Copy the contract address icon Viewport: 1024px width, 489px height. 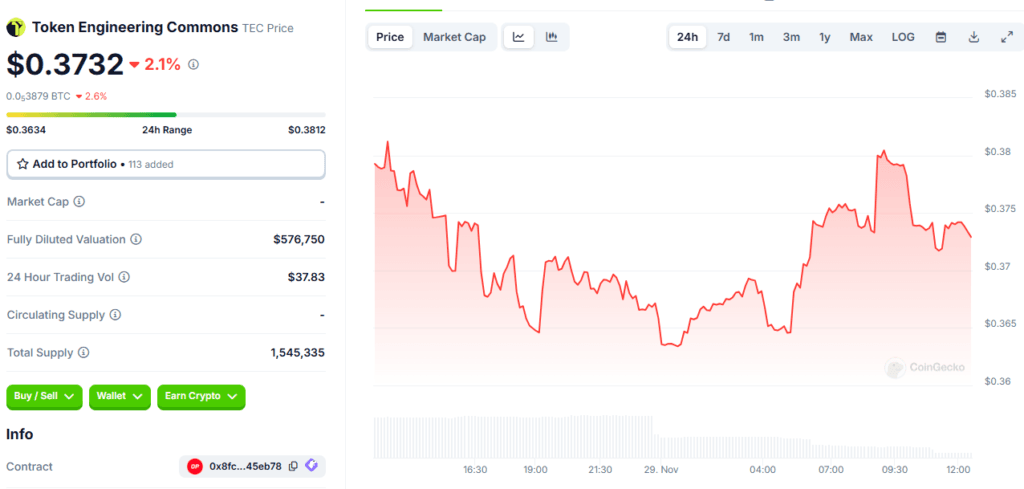click(293, 466)
